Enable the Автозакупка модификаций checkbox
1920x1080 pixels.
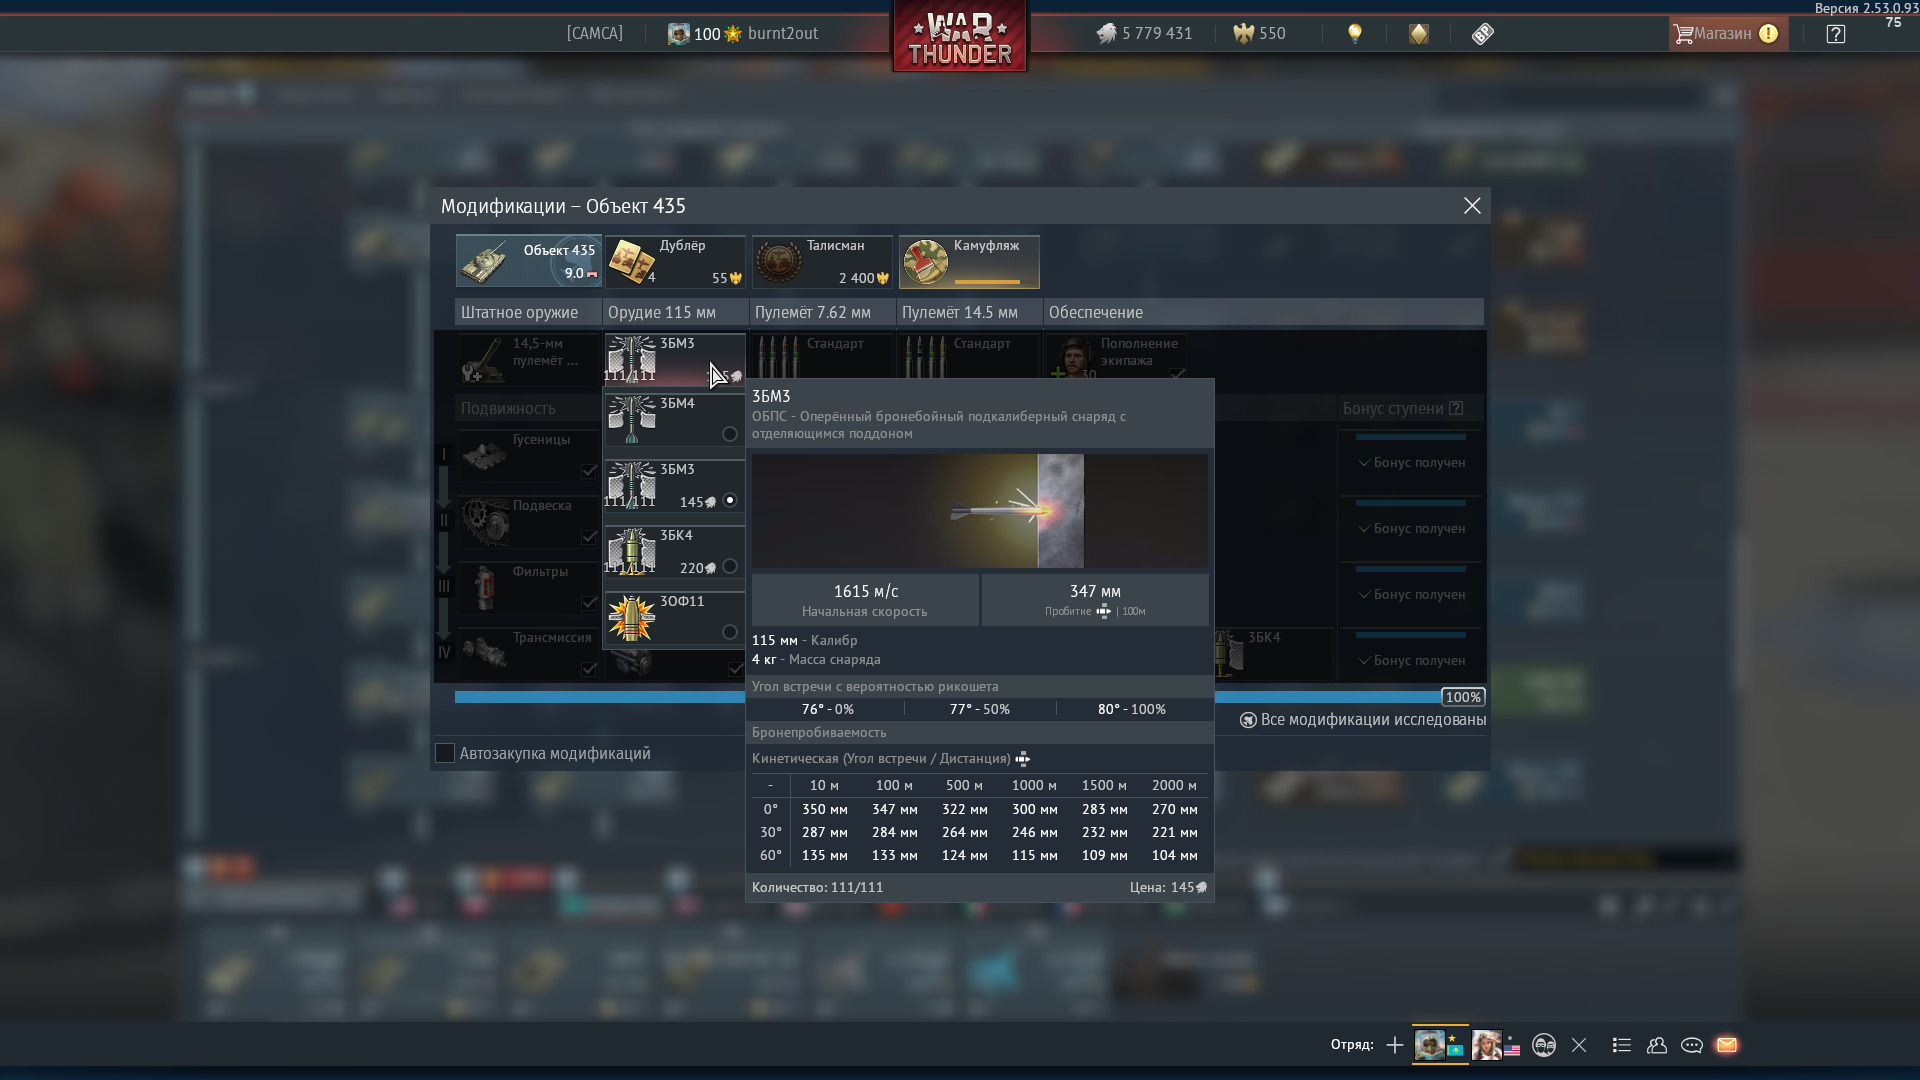pyautogui.click(x=445, y=753)
